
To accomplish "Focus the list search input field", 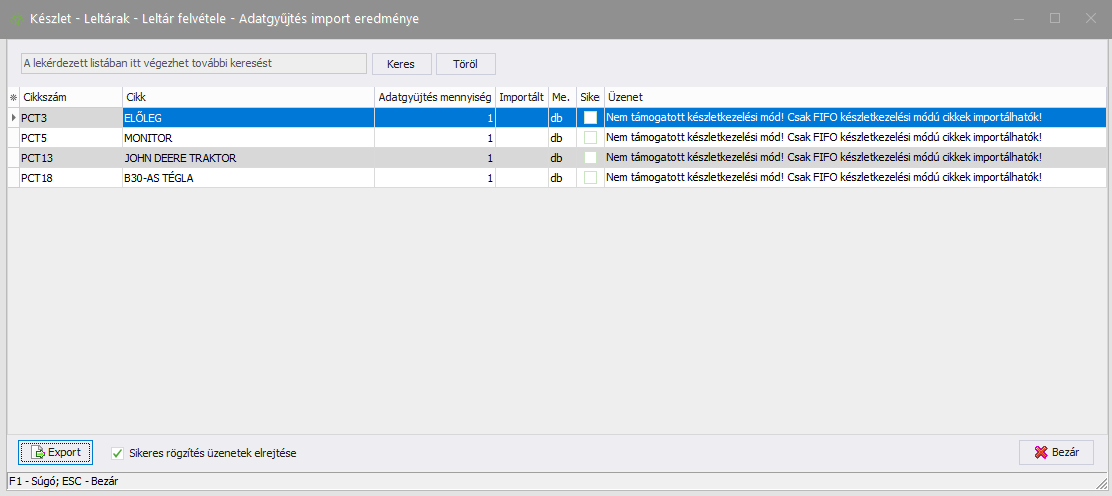I will 194,63.
